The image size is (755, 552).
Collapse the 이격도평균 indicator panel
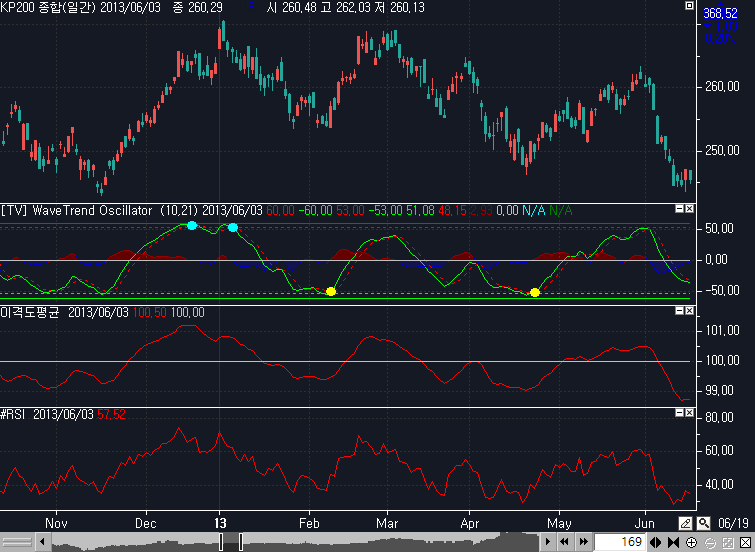(679, 312)
